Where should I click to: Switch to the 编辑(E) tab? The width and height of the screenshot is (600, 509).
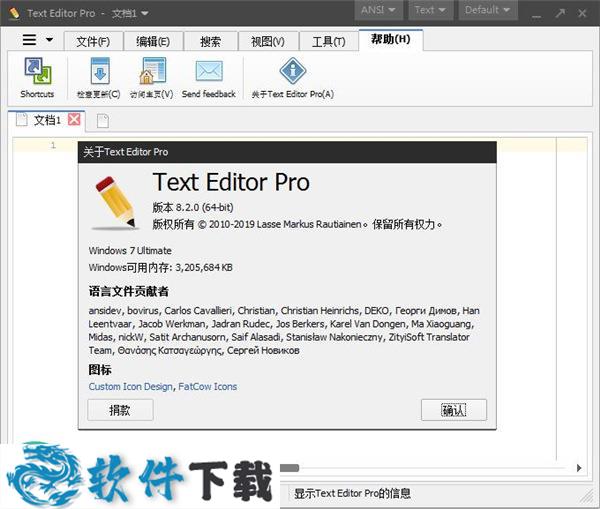pos(152,41)
